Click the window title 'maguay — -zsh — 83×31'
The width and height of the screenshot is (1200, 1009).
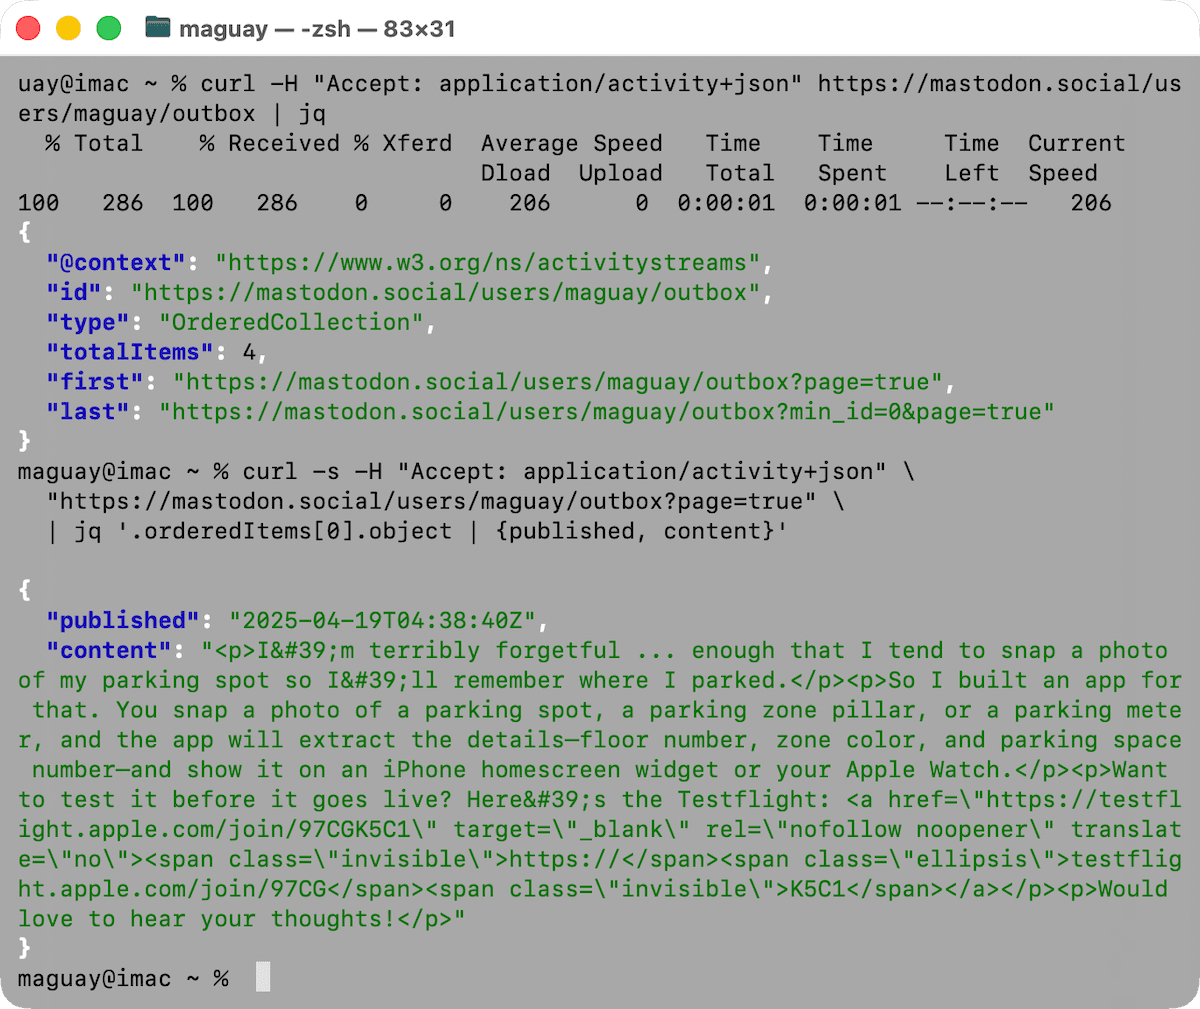[316, 29]
